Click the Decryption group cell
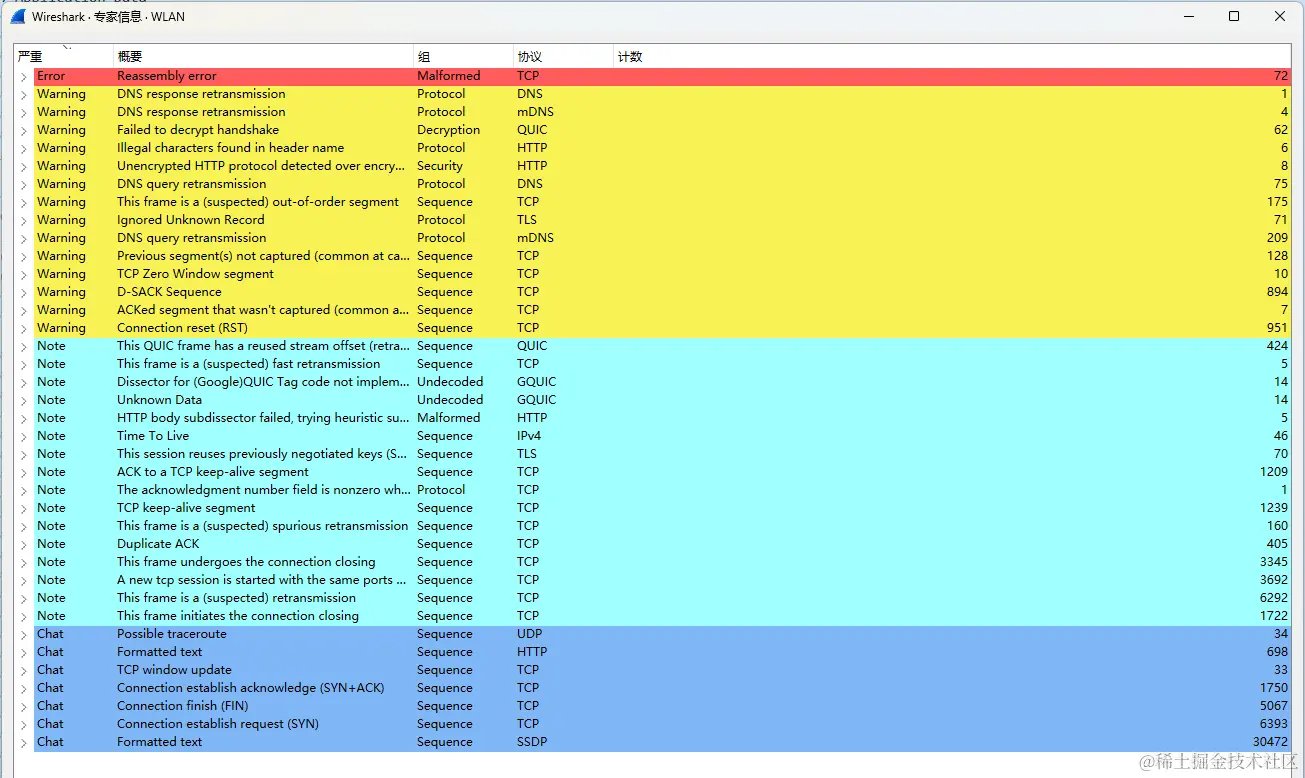 (449, 130)
